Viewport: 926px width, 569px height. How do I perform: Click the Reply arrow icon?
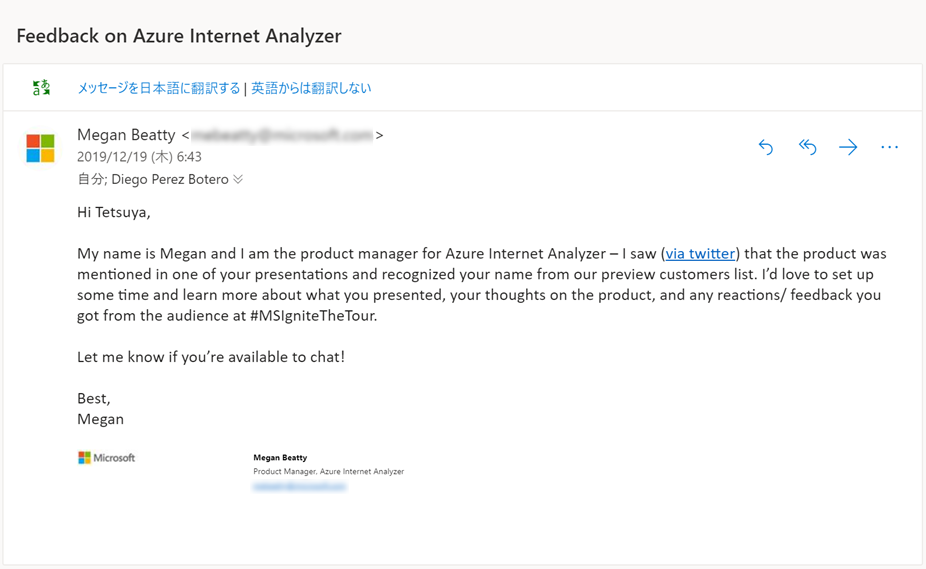coord(766,147)
